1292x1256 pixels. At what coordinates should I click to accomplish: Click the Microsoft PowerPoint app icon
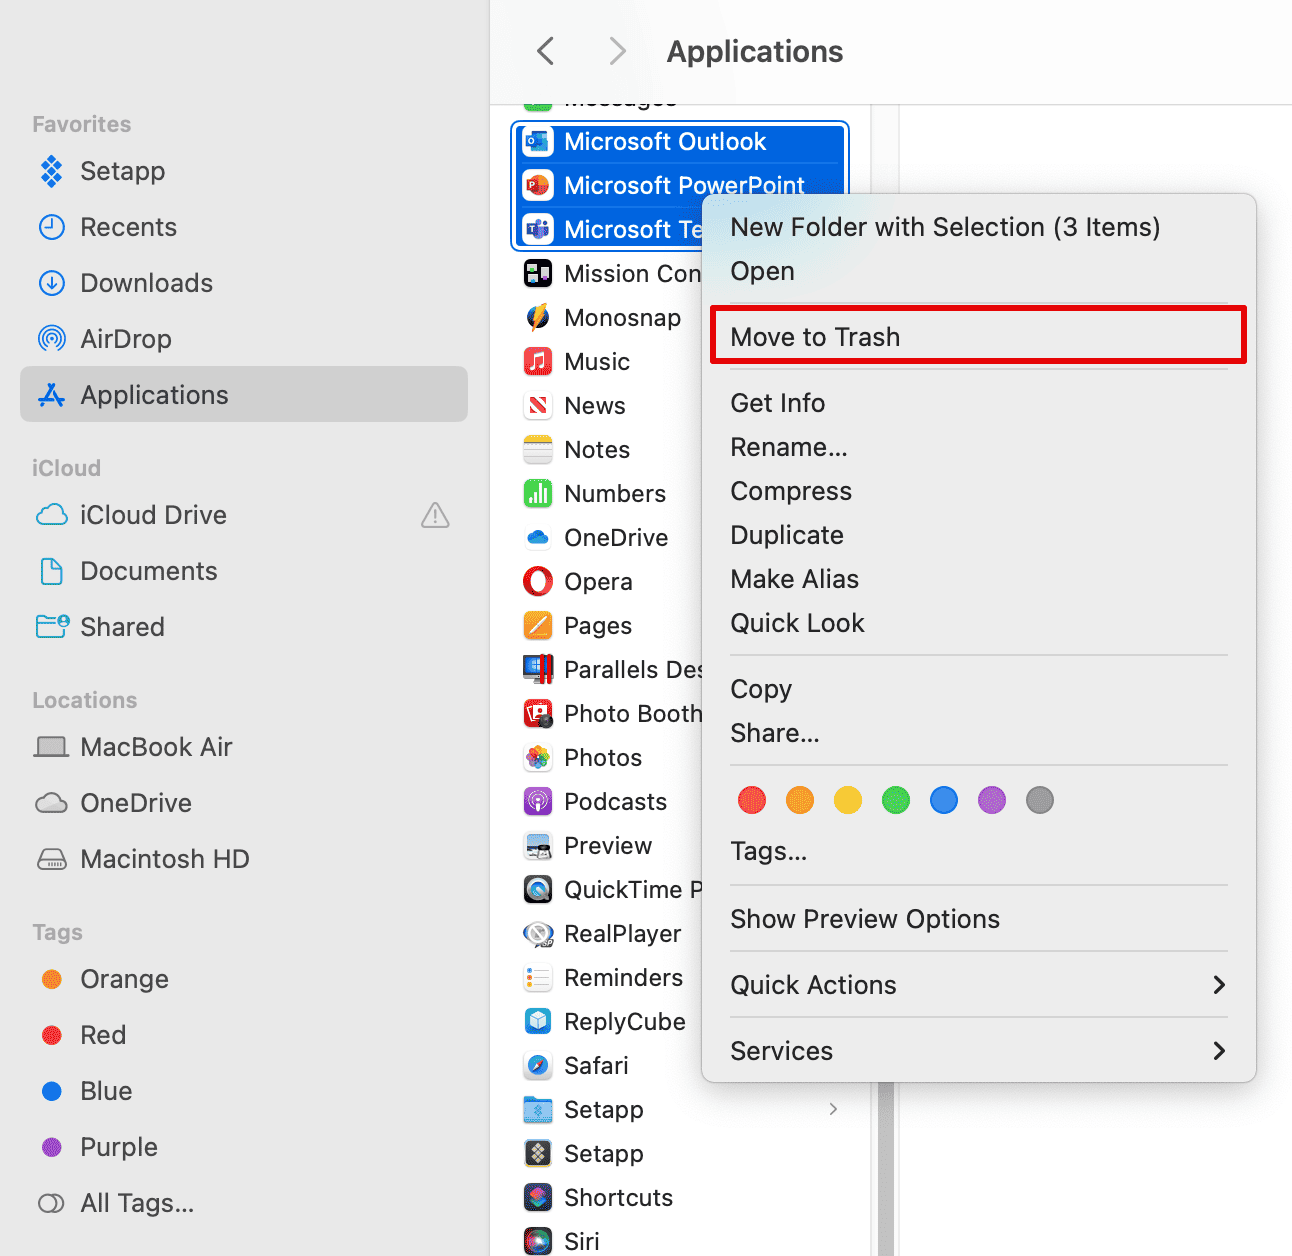538,185
